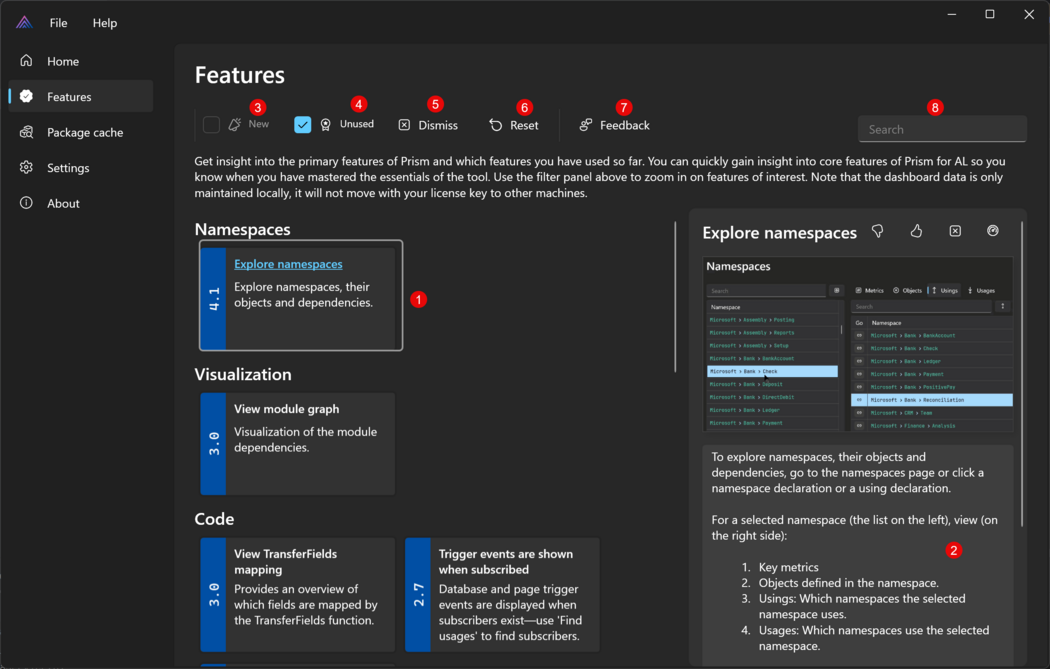Click the gauge icon in the details panel header

[x=993, y=231]
